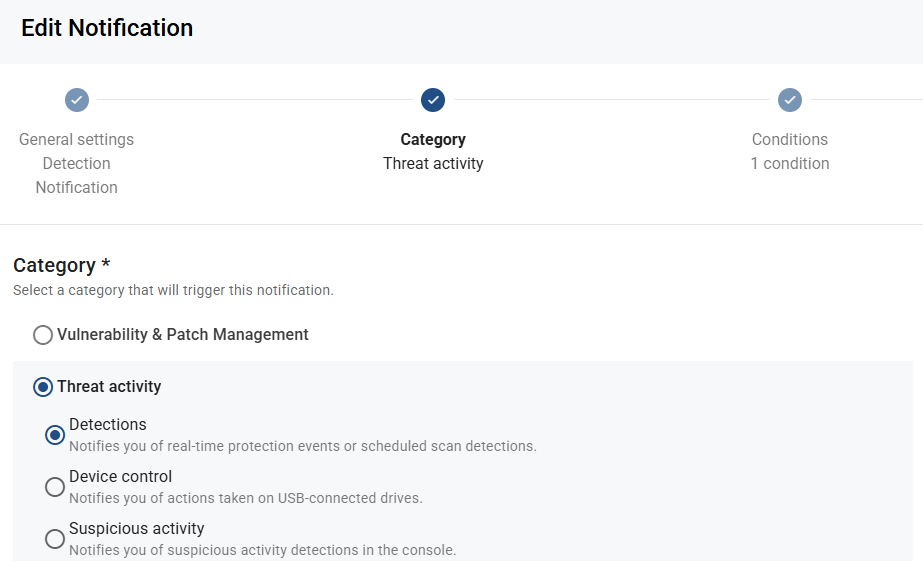
Task: Choose the Detections radio option
Action: click(55, 435)
